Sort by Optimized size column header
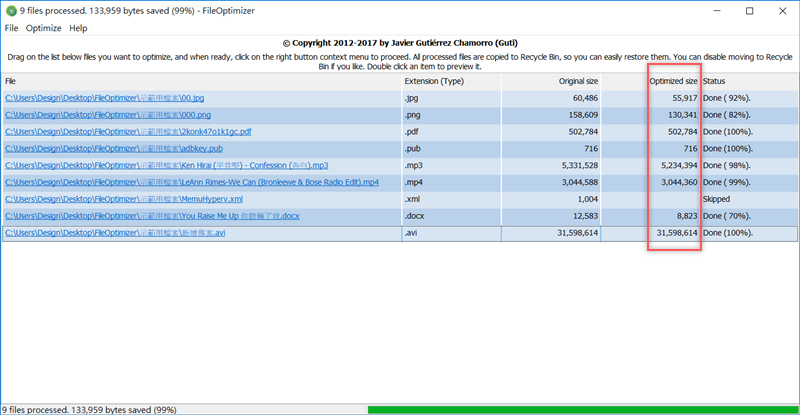Image resolution: width=800 pixels, height=415 pixels. [672, 81]
